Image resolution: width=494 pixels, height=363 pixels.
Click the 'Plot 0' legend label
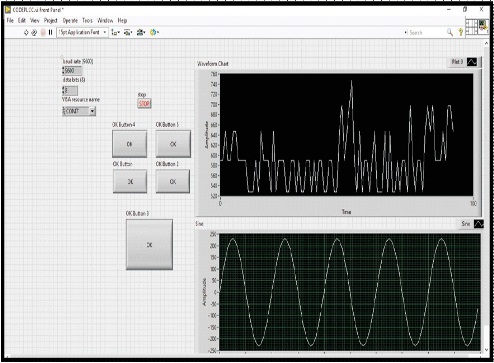tap(457, 62)
